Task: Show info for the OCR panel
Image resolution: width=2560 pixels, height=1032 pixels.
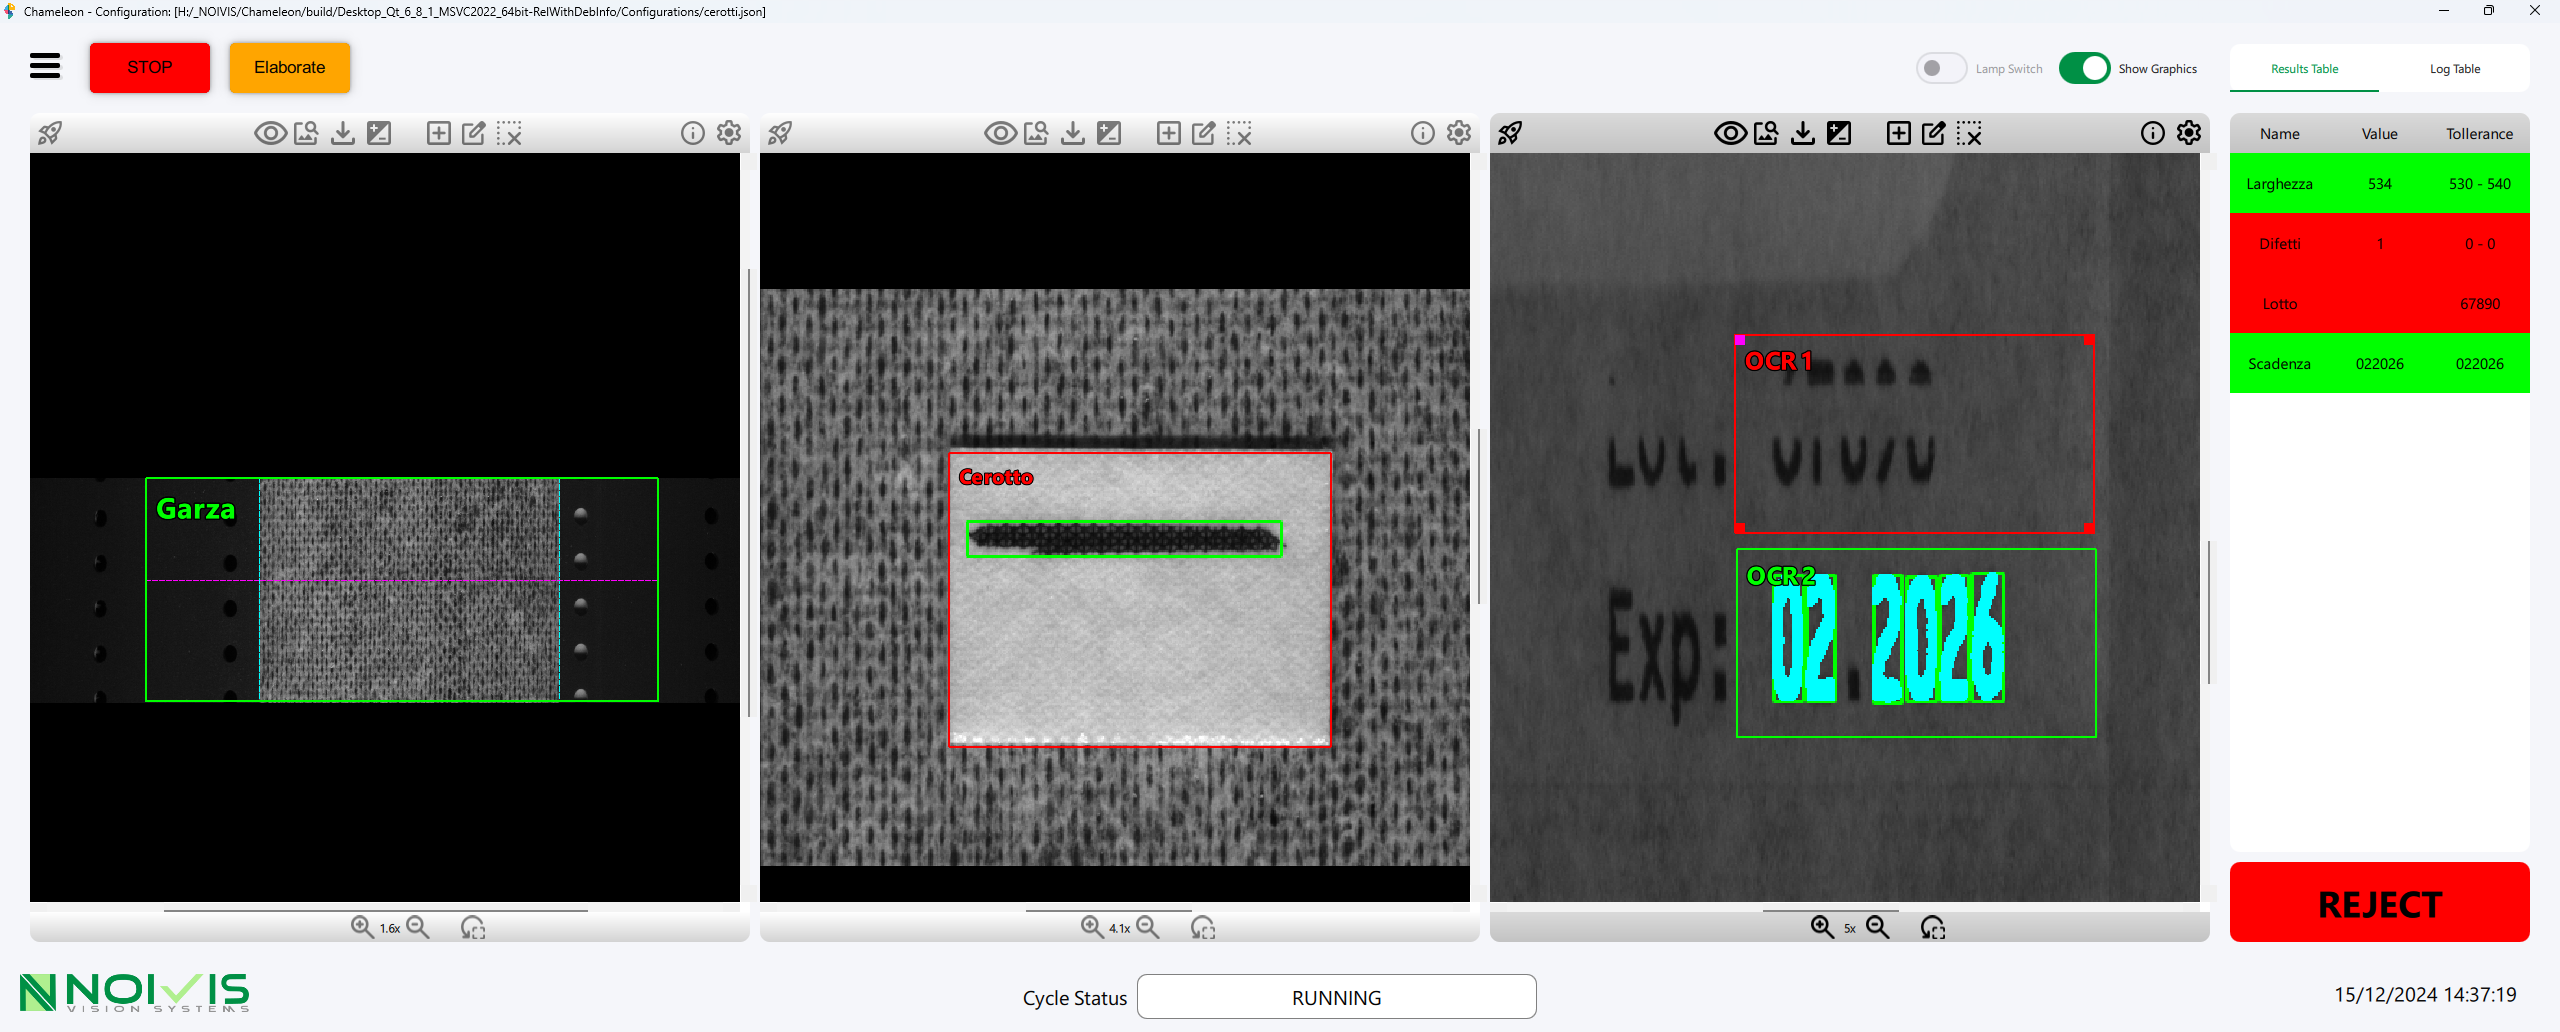Action: 2153,133
